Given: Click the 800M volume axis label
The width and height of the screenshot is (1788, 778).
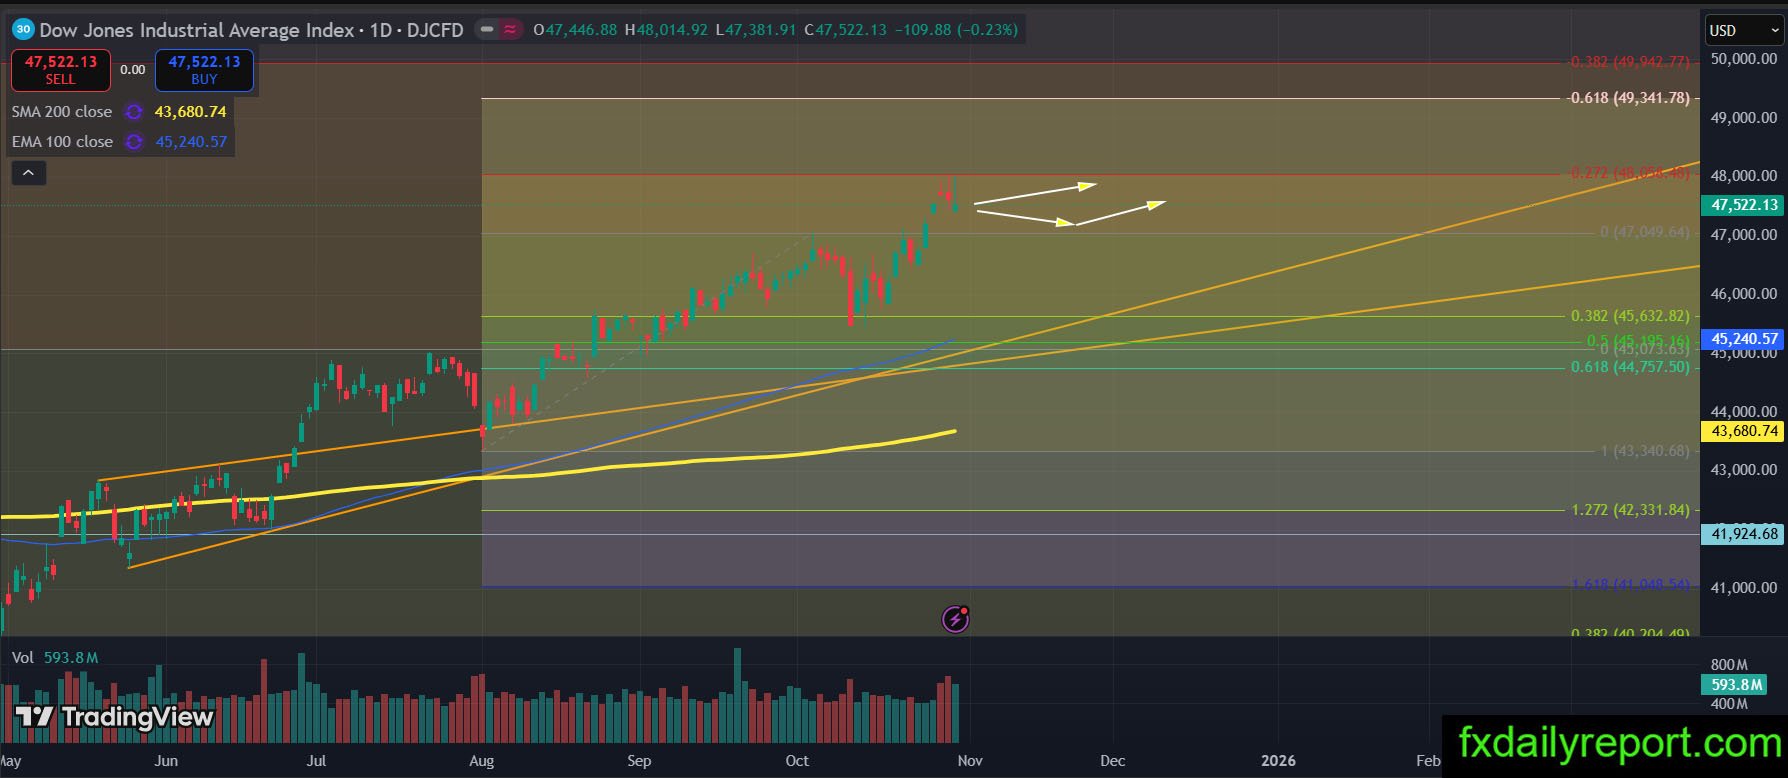Looking at the screenshot, I should coord(1728,665).
